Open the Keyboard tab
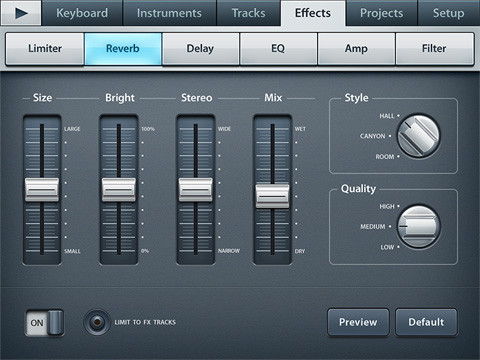480x360 pixels. (x=82, y=13)
